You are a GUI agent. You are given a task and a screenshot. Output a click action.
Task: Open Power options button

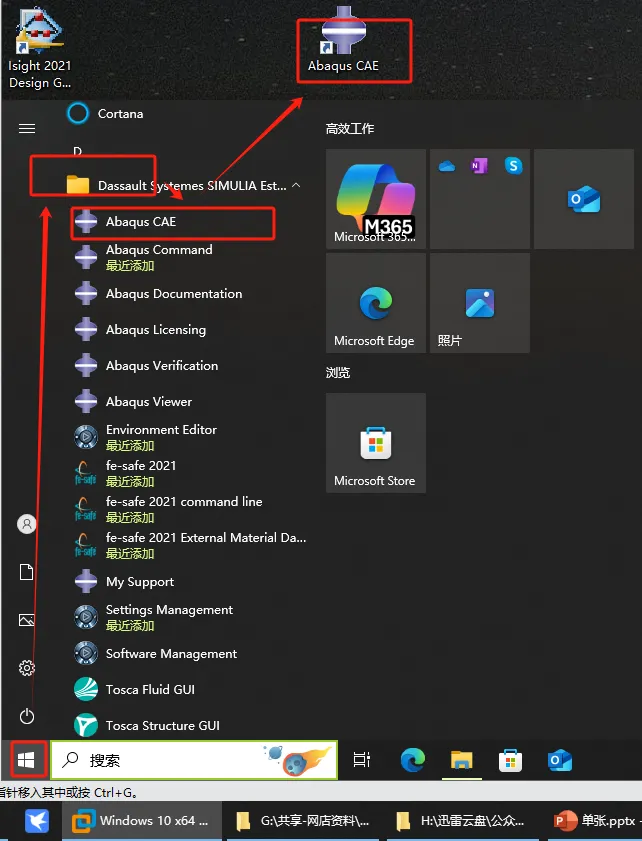click(x=27, y=716)
